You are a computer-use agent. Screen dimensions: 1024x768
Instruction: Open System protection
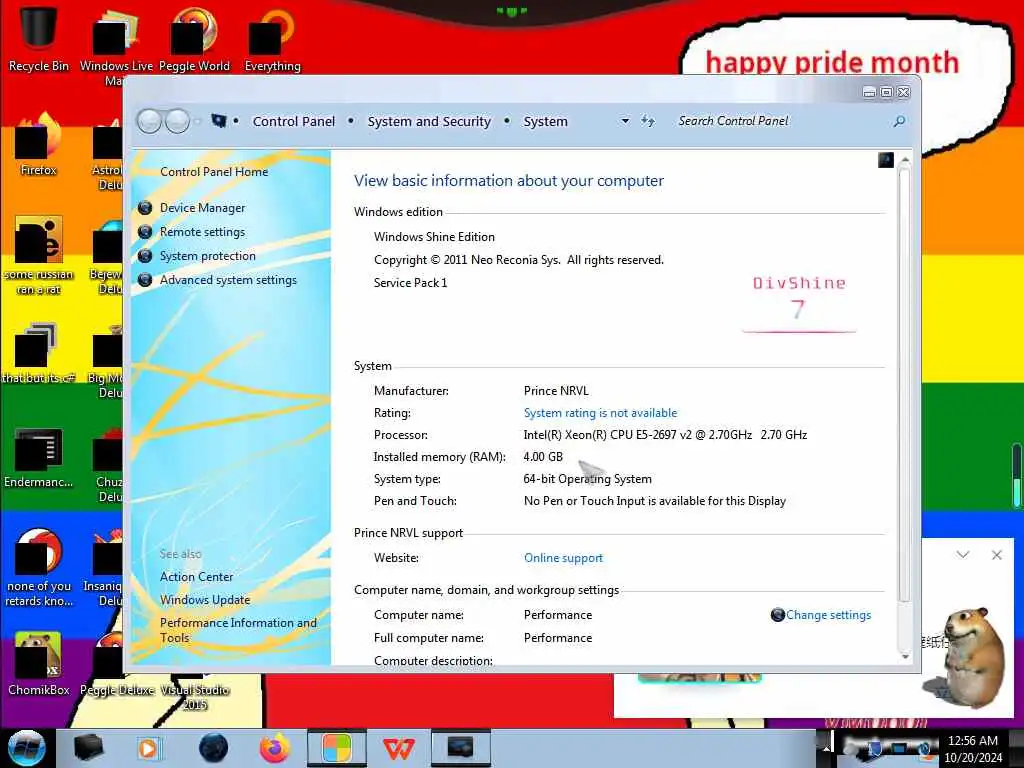coord(208,256)
